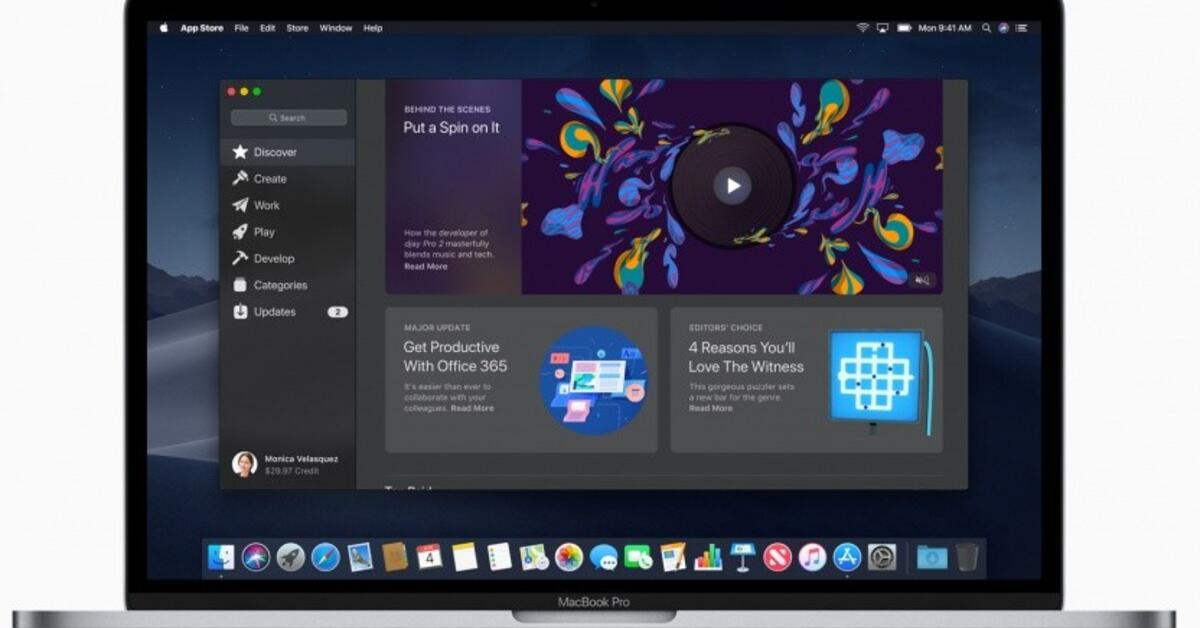Open Maps in the Dock
This screenshot has height=628, width=1200.
pos(534,557)
